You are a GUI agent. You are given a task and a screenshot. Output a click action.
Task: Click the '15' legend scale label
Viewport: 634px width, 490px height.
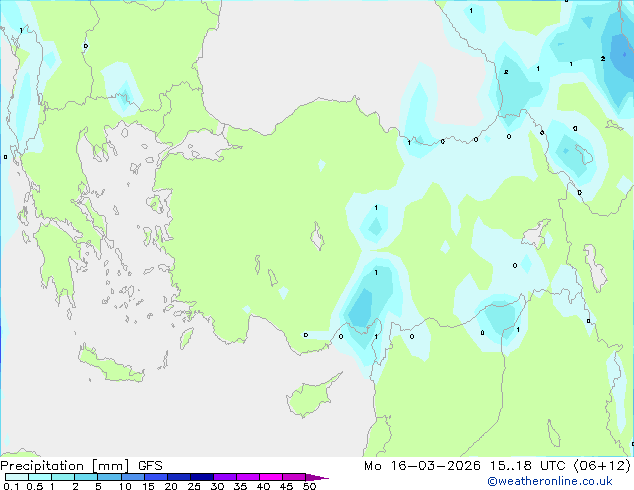148,486
